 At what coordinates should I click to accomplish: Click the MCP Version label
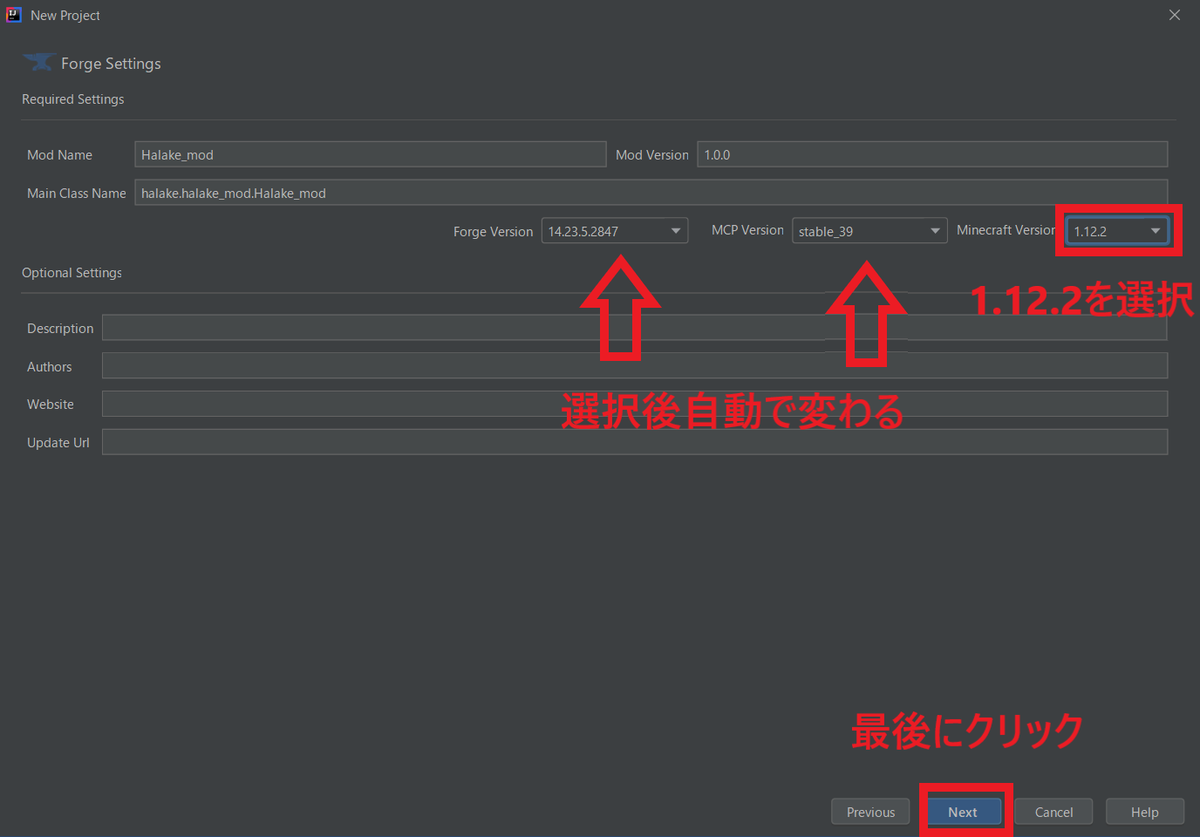click(x=747, y=230)
